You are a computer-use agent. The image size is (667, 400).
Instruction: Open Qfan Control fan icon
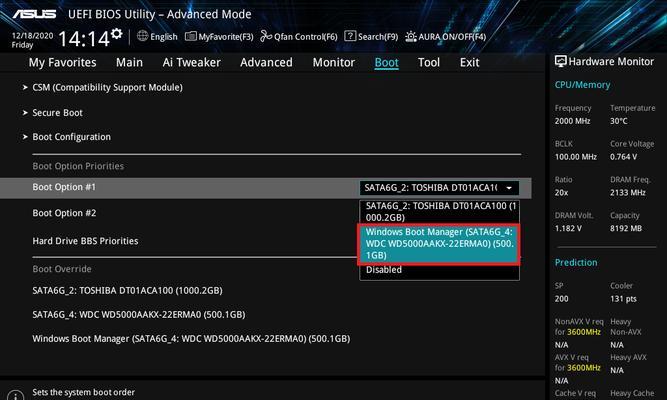(x=266, y=36)
